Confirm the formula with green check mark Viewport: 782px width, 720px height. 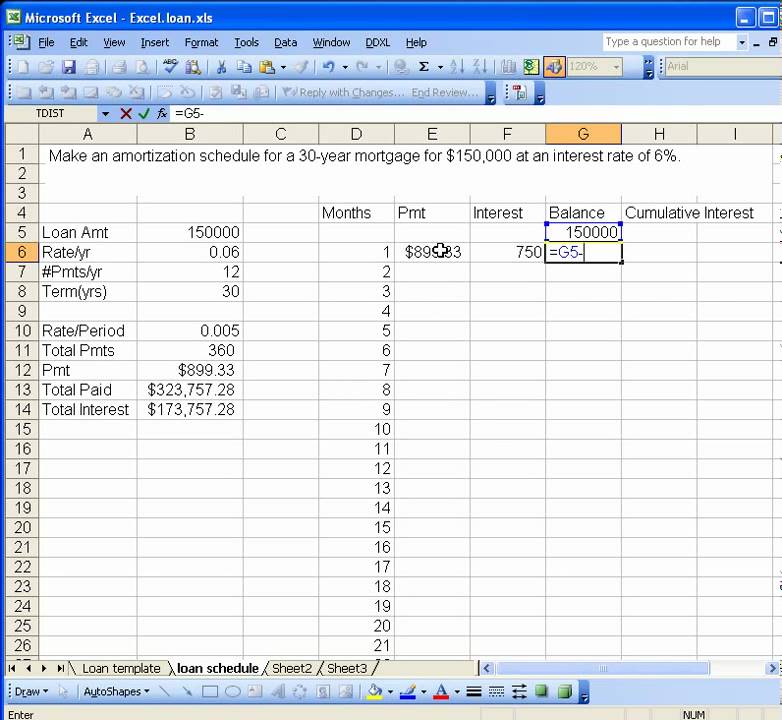(144, 114)
